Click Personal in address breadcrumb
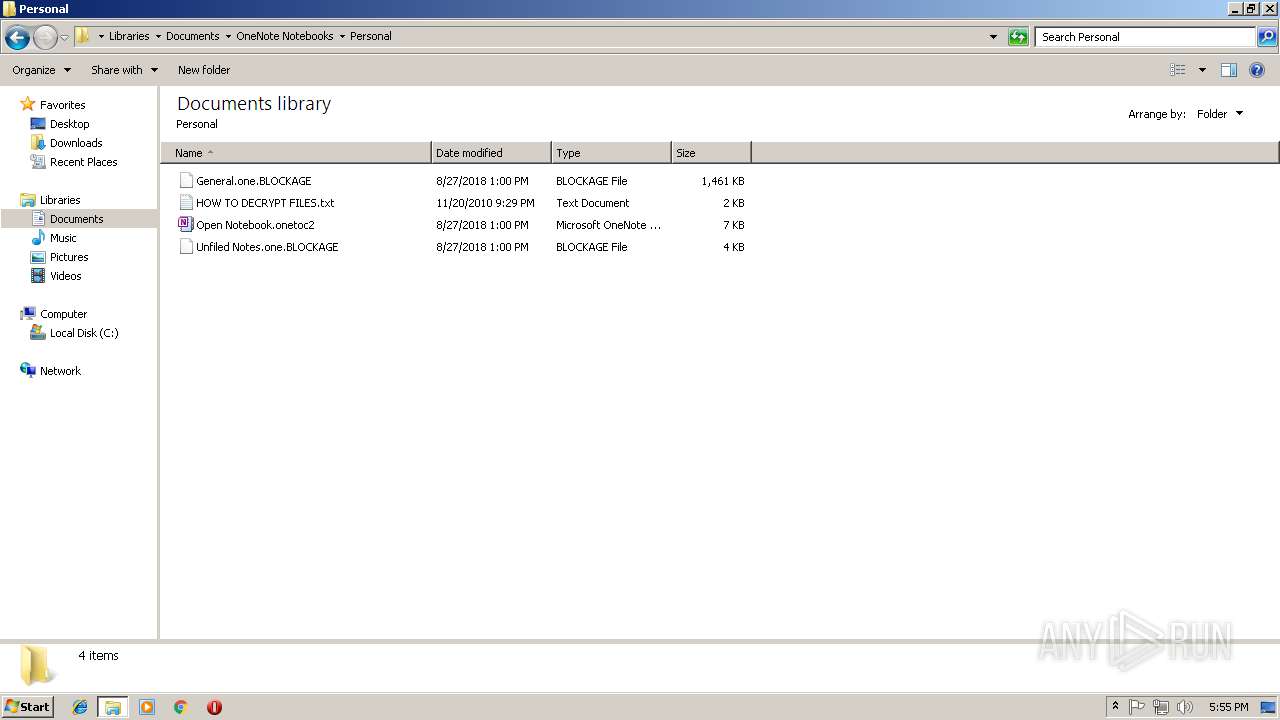The width and height of the screenshot is (1280, 720). [371, 36]
